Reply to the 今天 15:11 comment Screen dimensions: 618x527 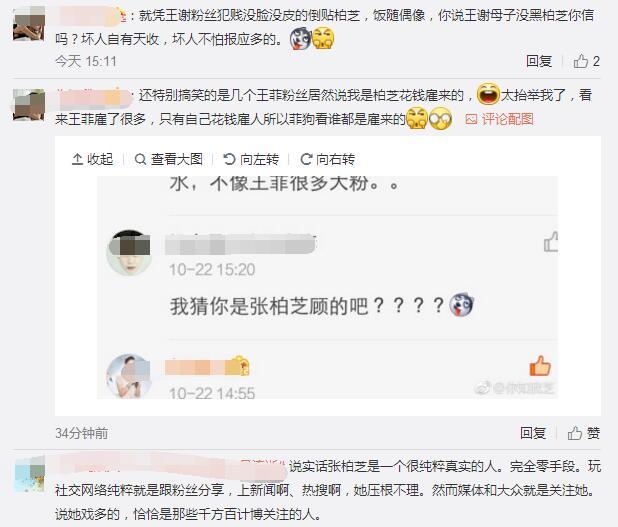point(539,61)
